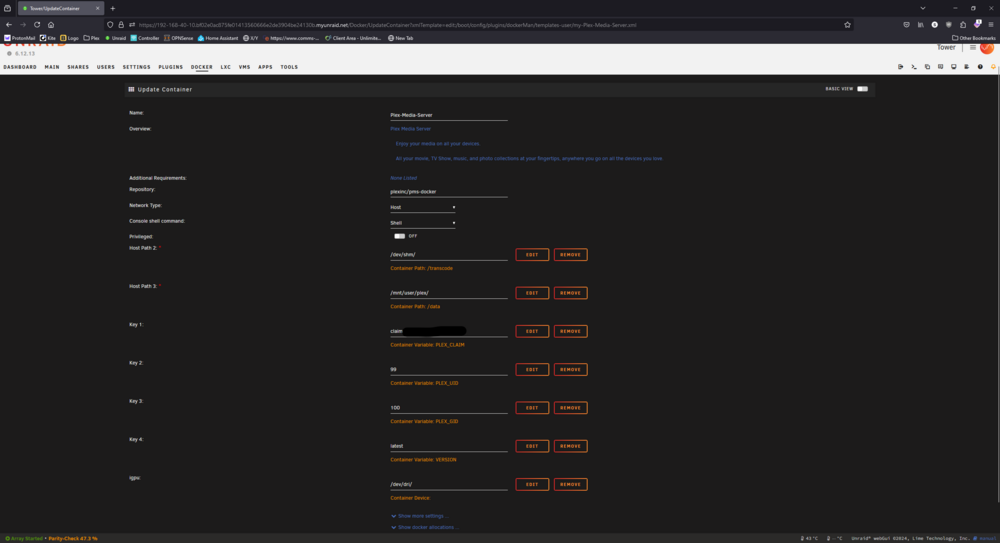This screenshot has width=1000, height=543.
Task: Go to the Dashboard menu
Action: [x=20, y=67]
